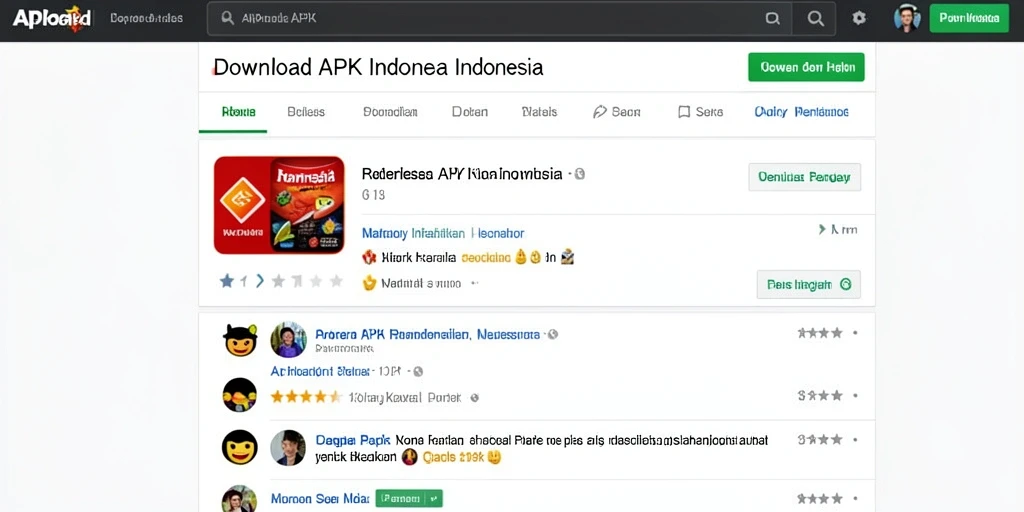Click the blue chevron in rating row
Screen dimensions: 1024x512
coord(259,281)
